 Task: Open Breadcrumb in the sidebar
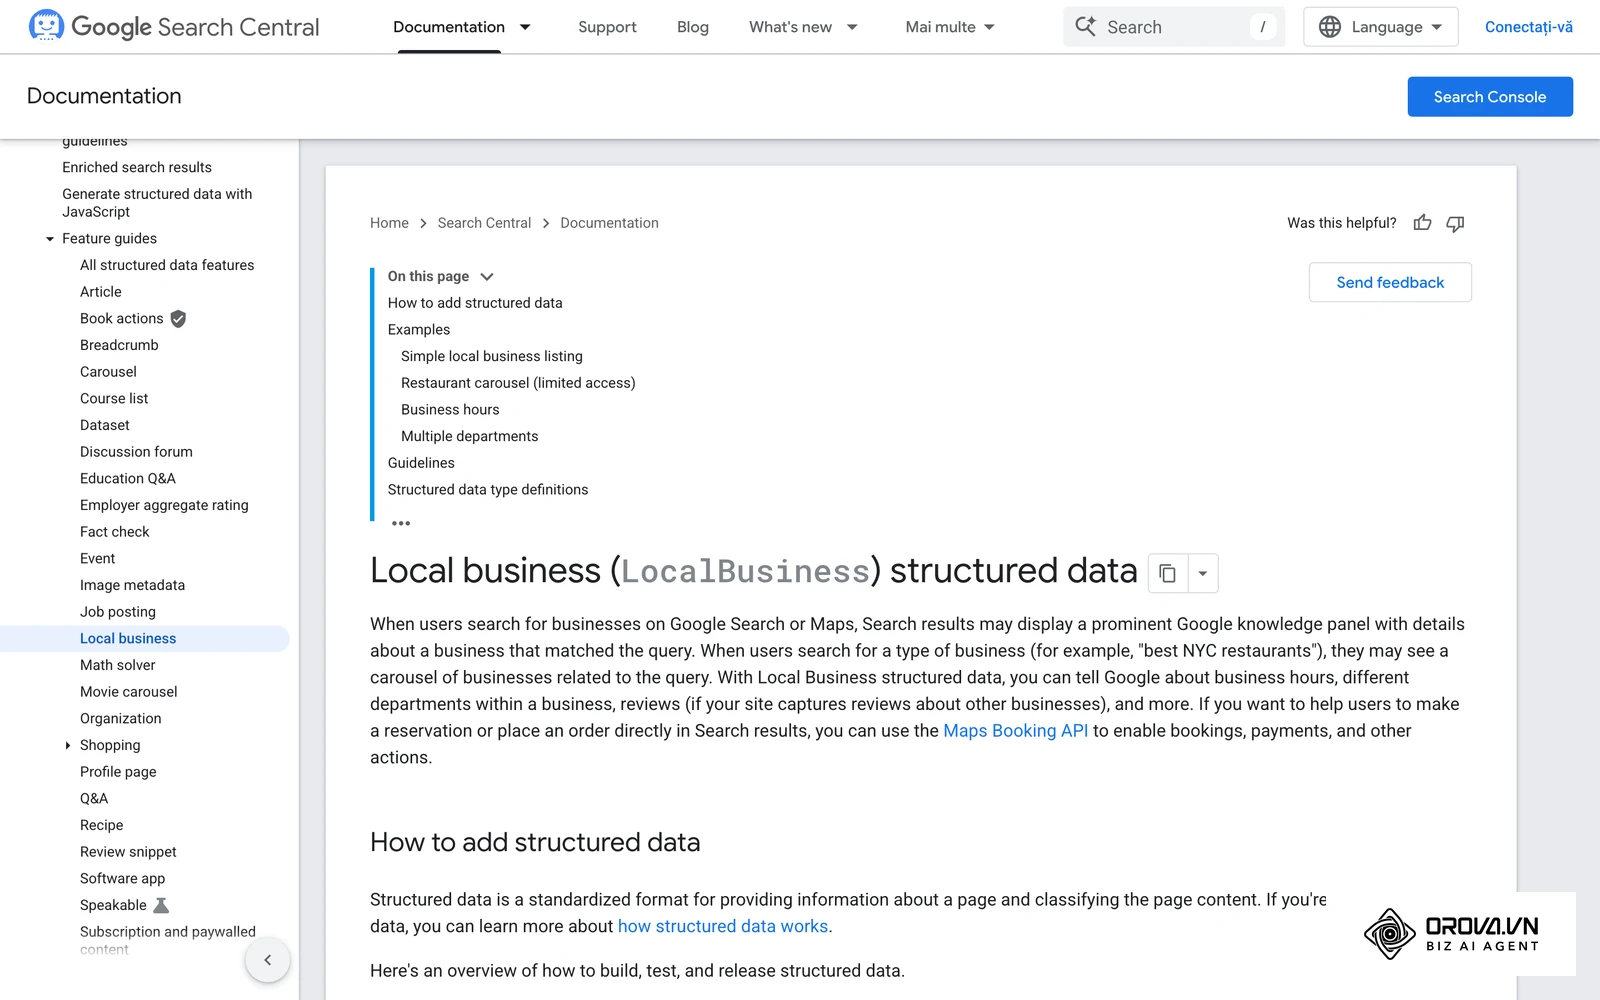click(x=119, y=345)
